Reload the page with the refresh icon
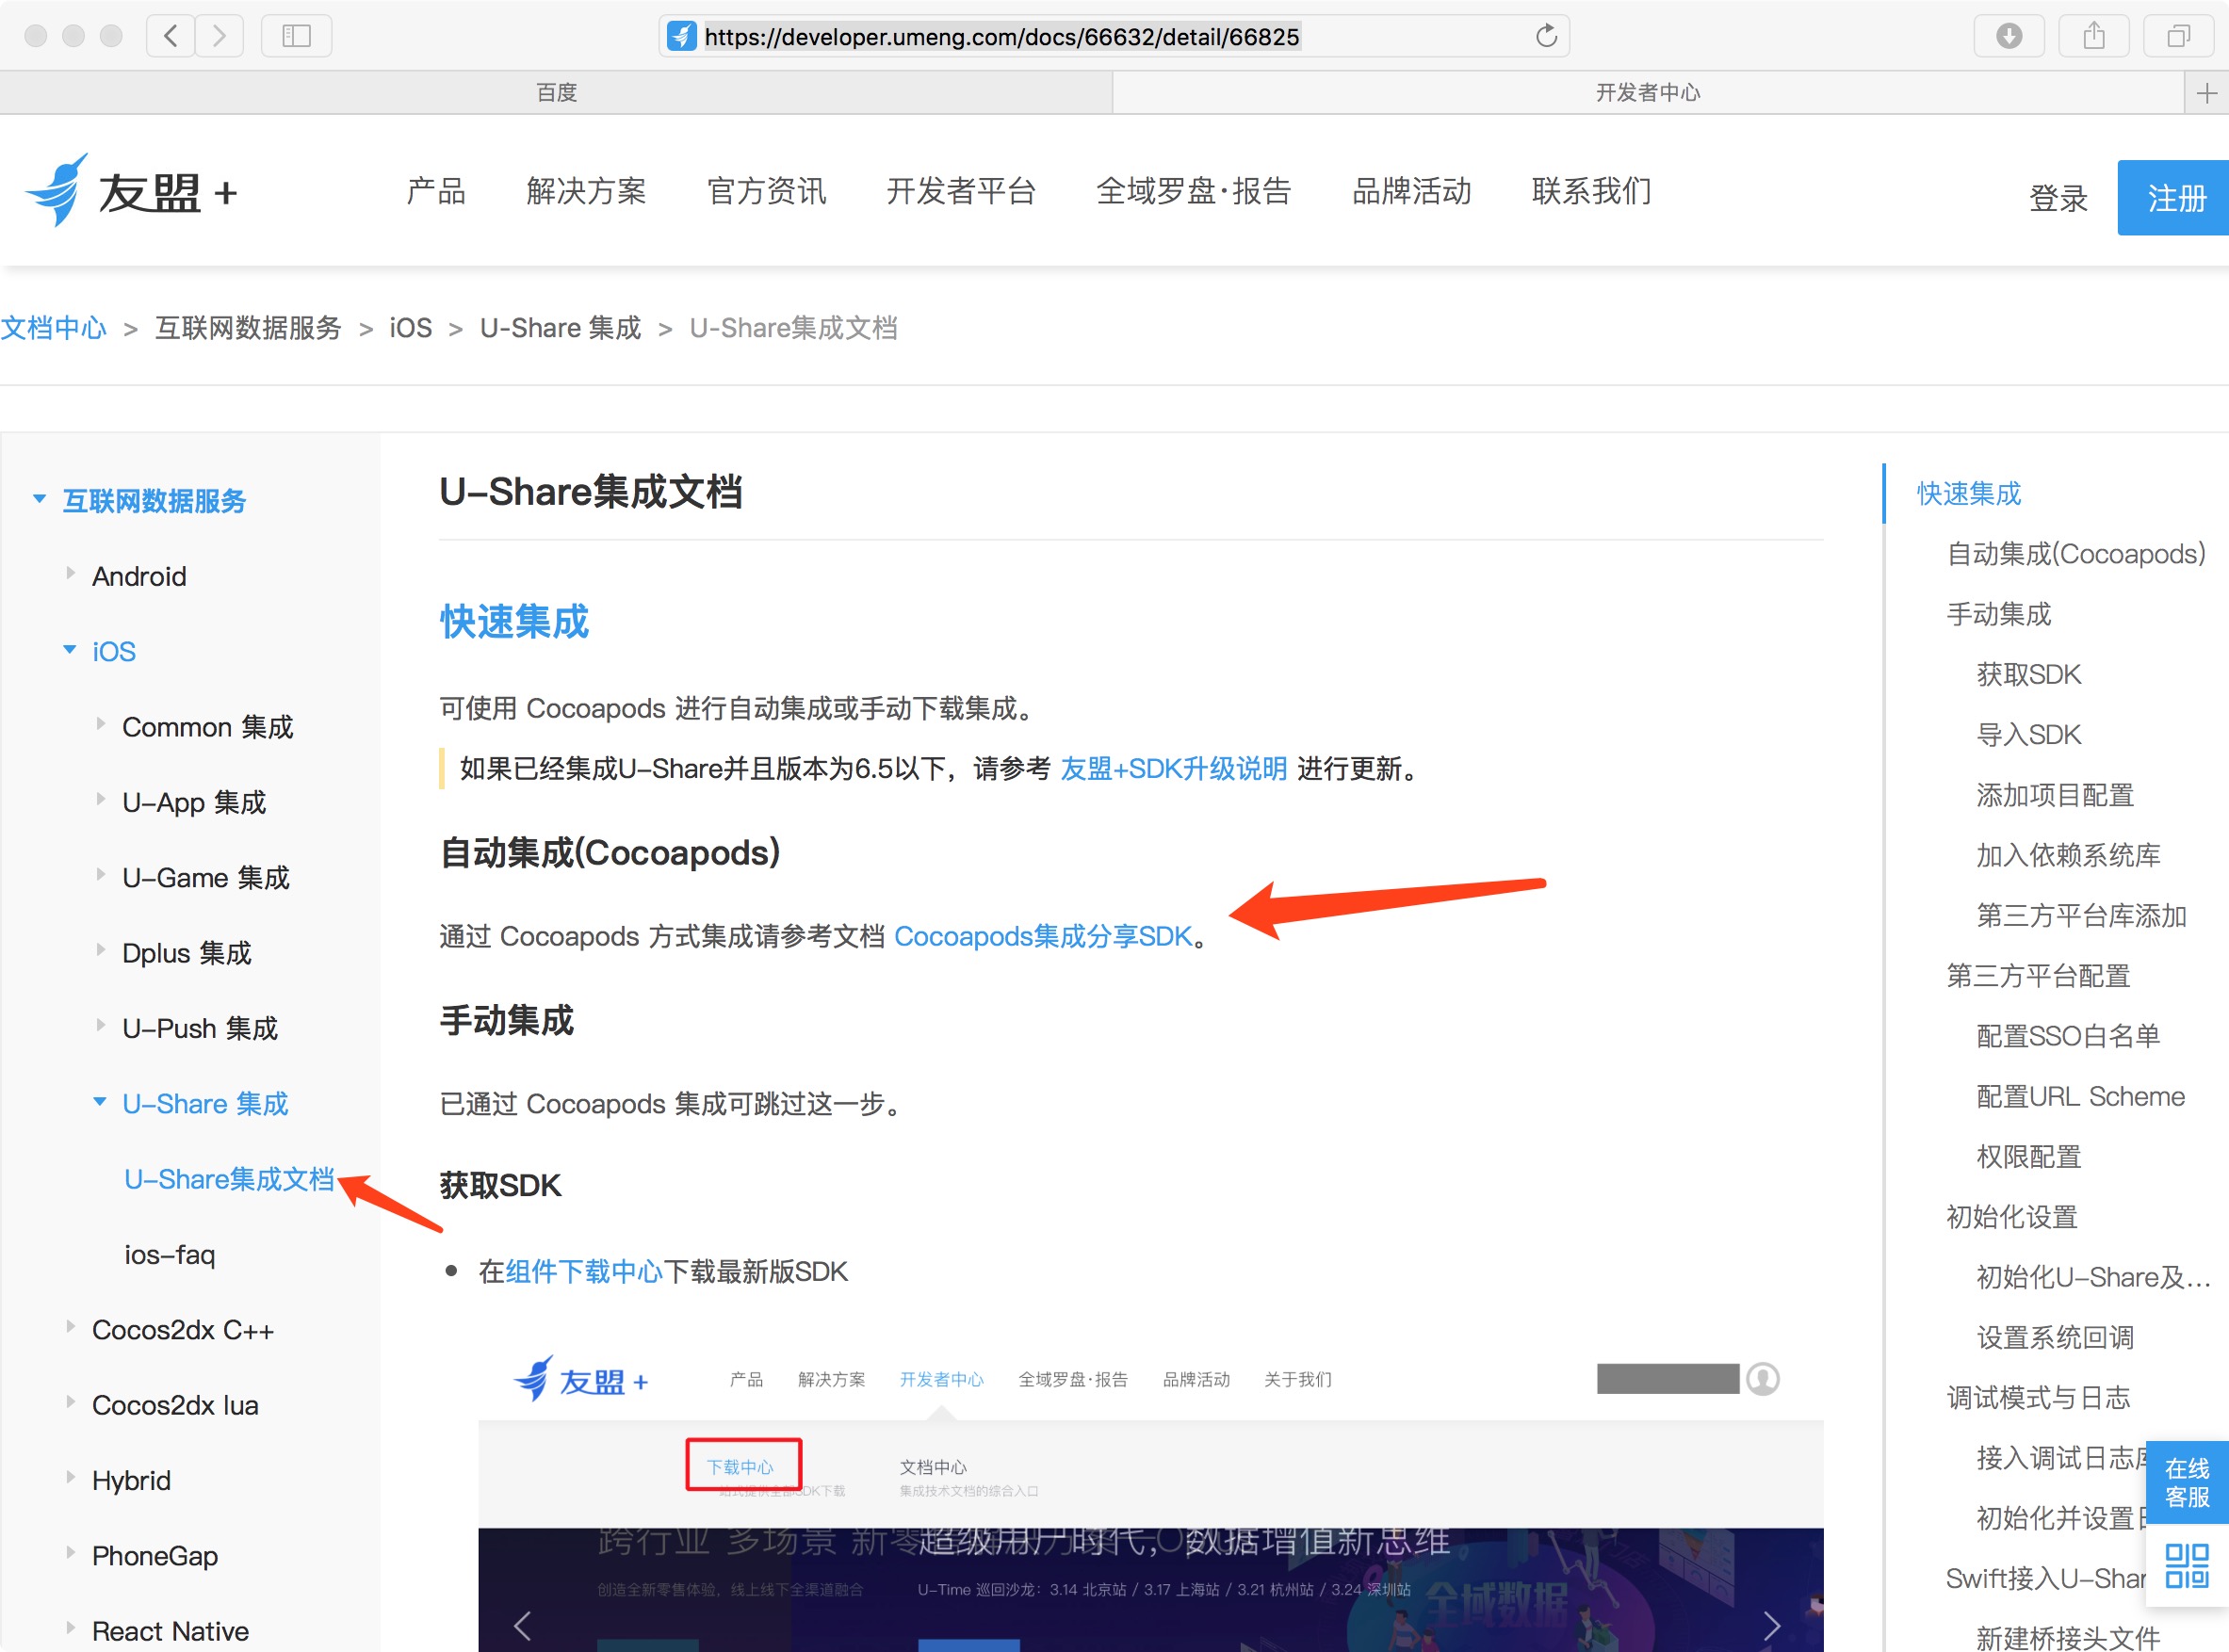The height and width of the screenshot is (1652, 2229). [1546, 36]
